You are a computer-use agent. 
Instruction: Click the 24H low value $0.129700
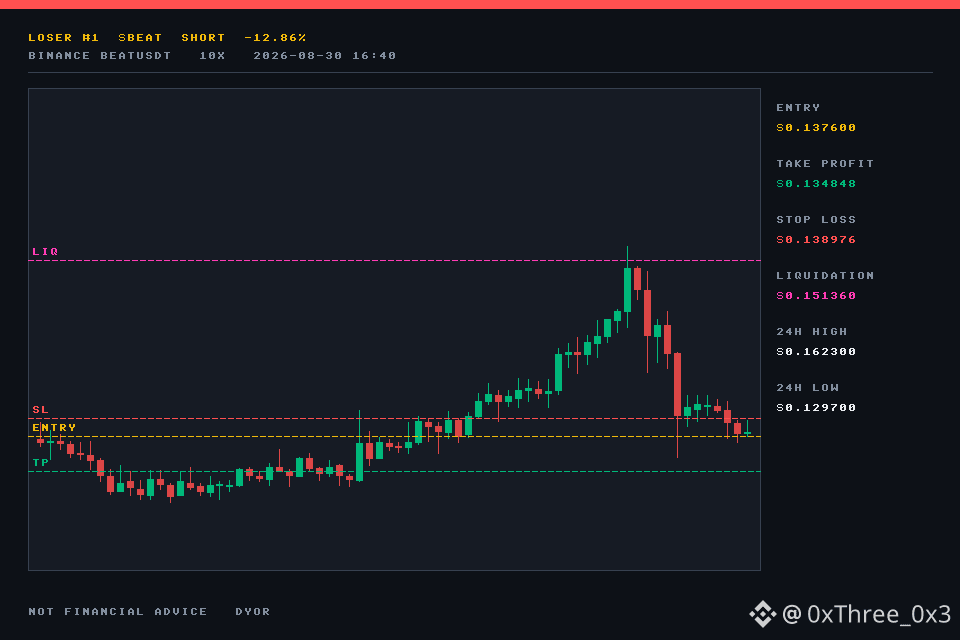(816, 408)
